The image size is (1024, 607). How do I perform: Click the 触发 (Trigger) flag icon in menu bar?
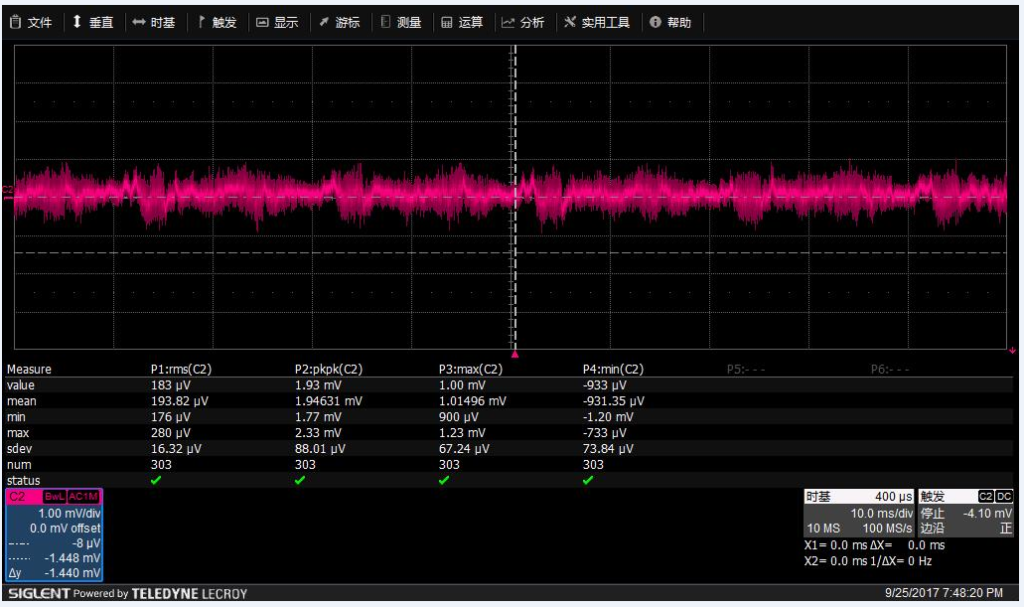202,22
